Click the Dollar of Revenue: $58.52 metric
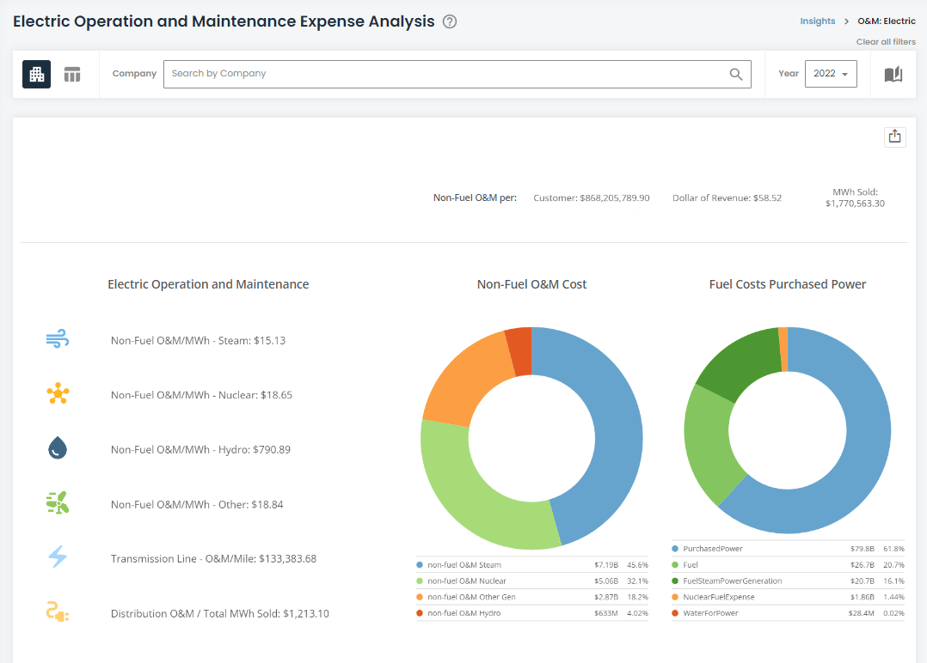 click(727, 198)
